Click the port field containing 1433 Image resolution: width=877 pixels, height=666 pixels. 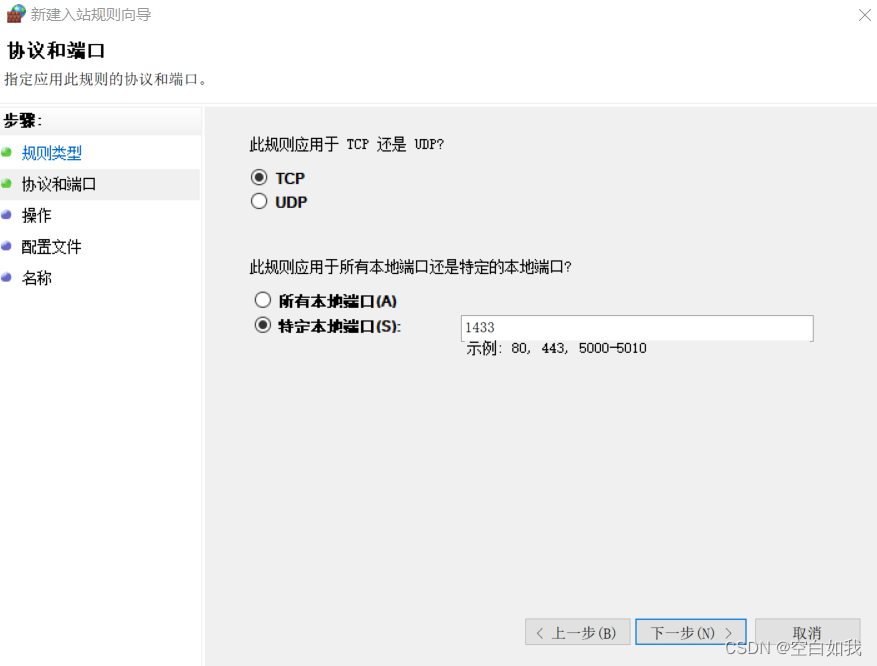pos(636,328)
